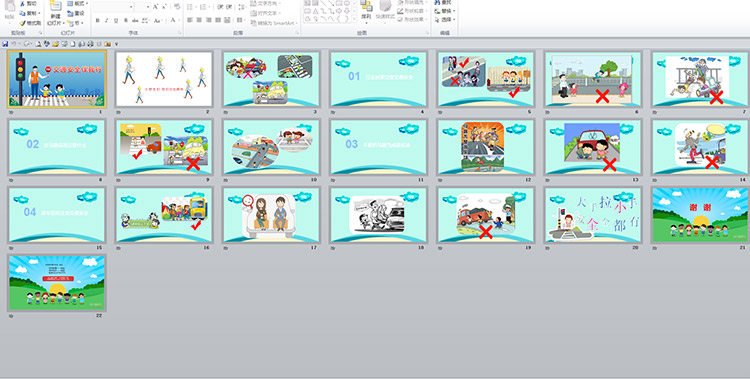
Task: Toggle Italic formatting
Action: tap(106, 20)
